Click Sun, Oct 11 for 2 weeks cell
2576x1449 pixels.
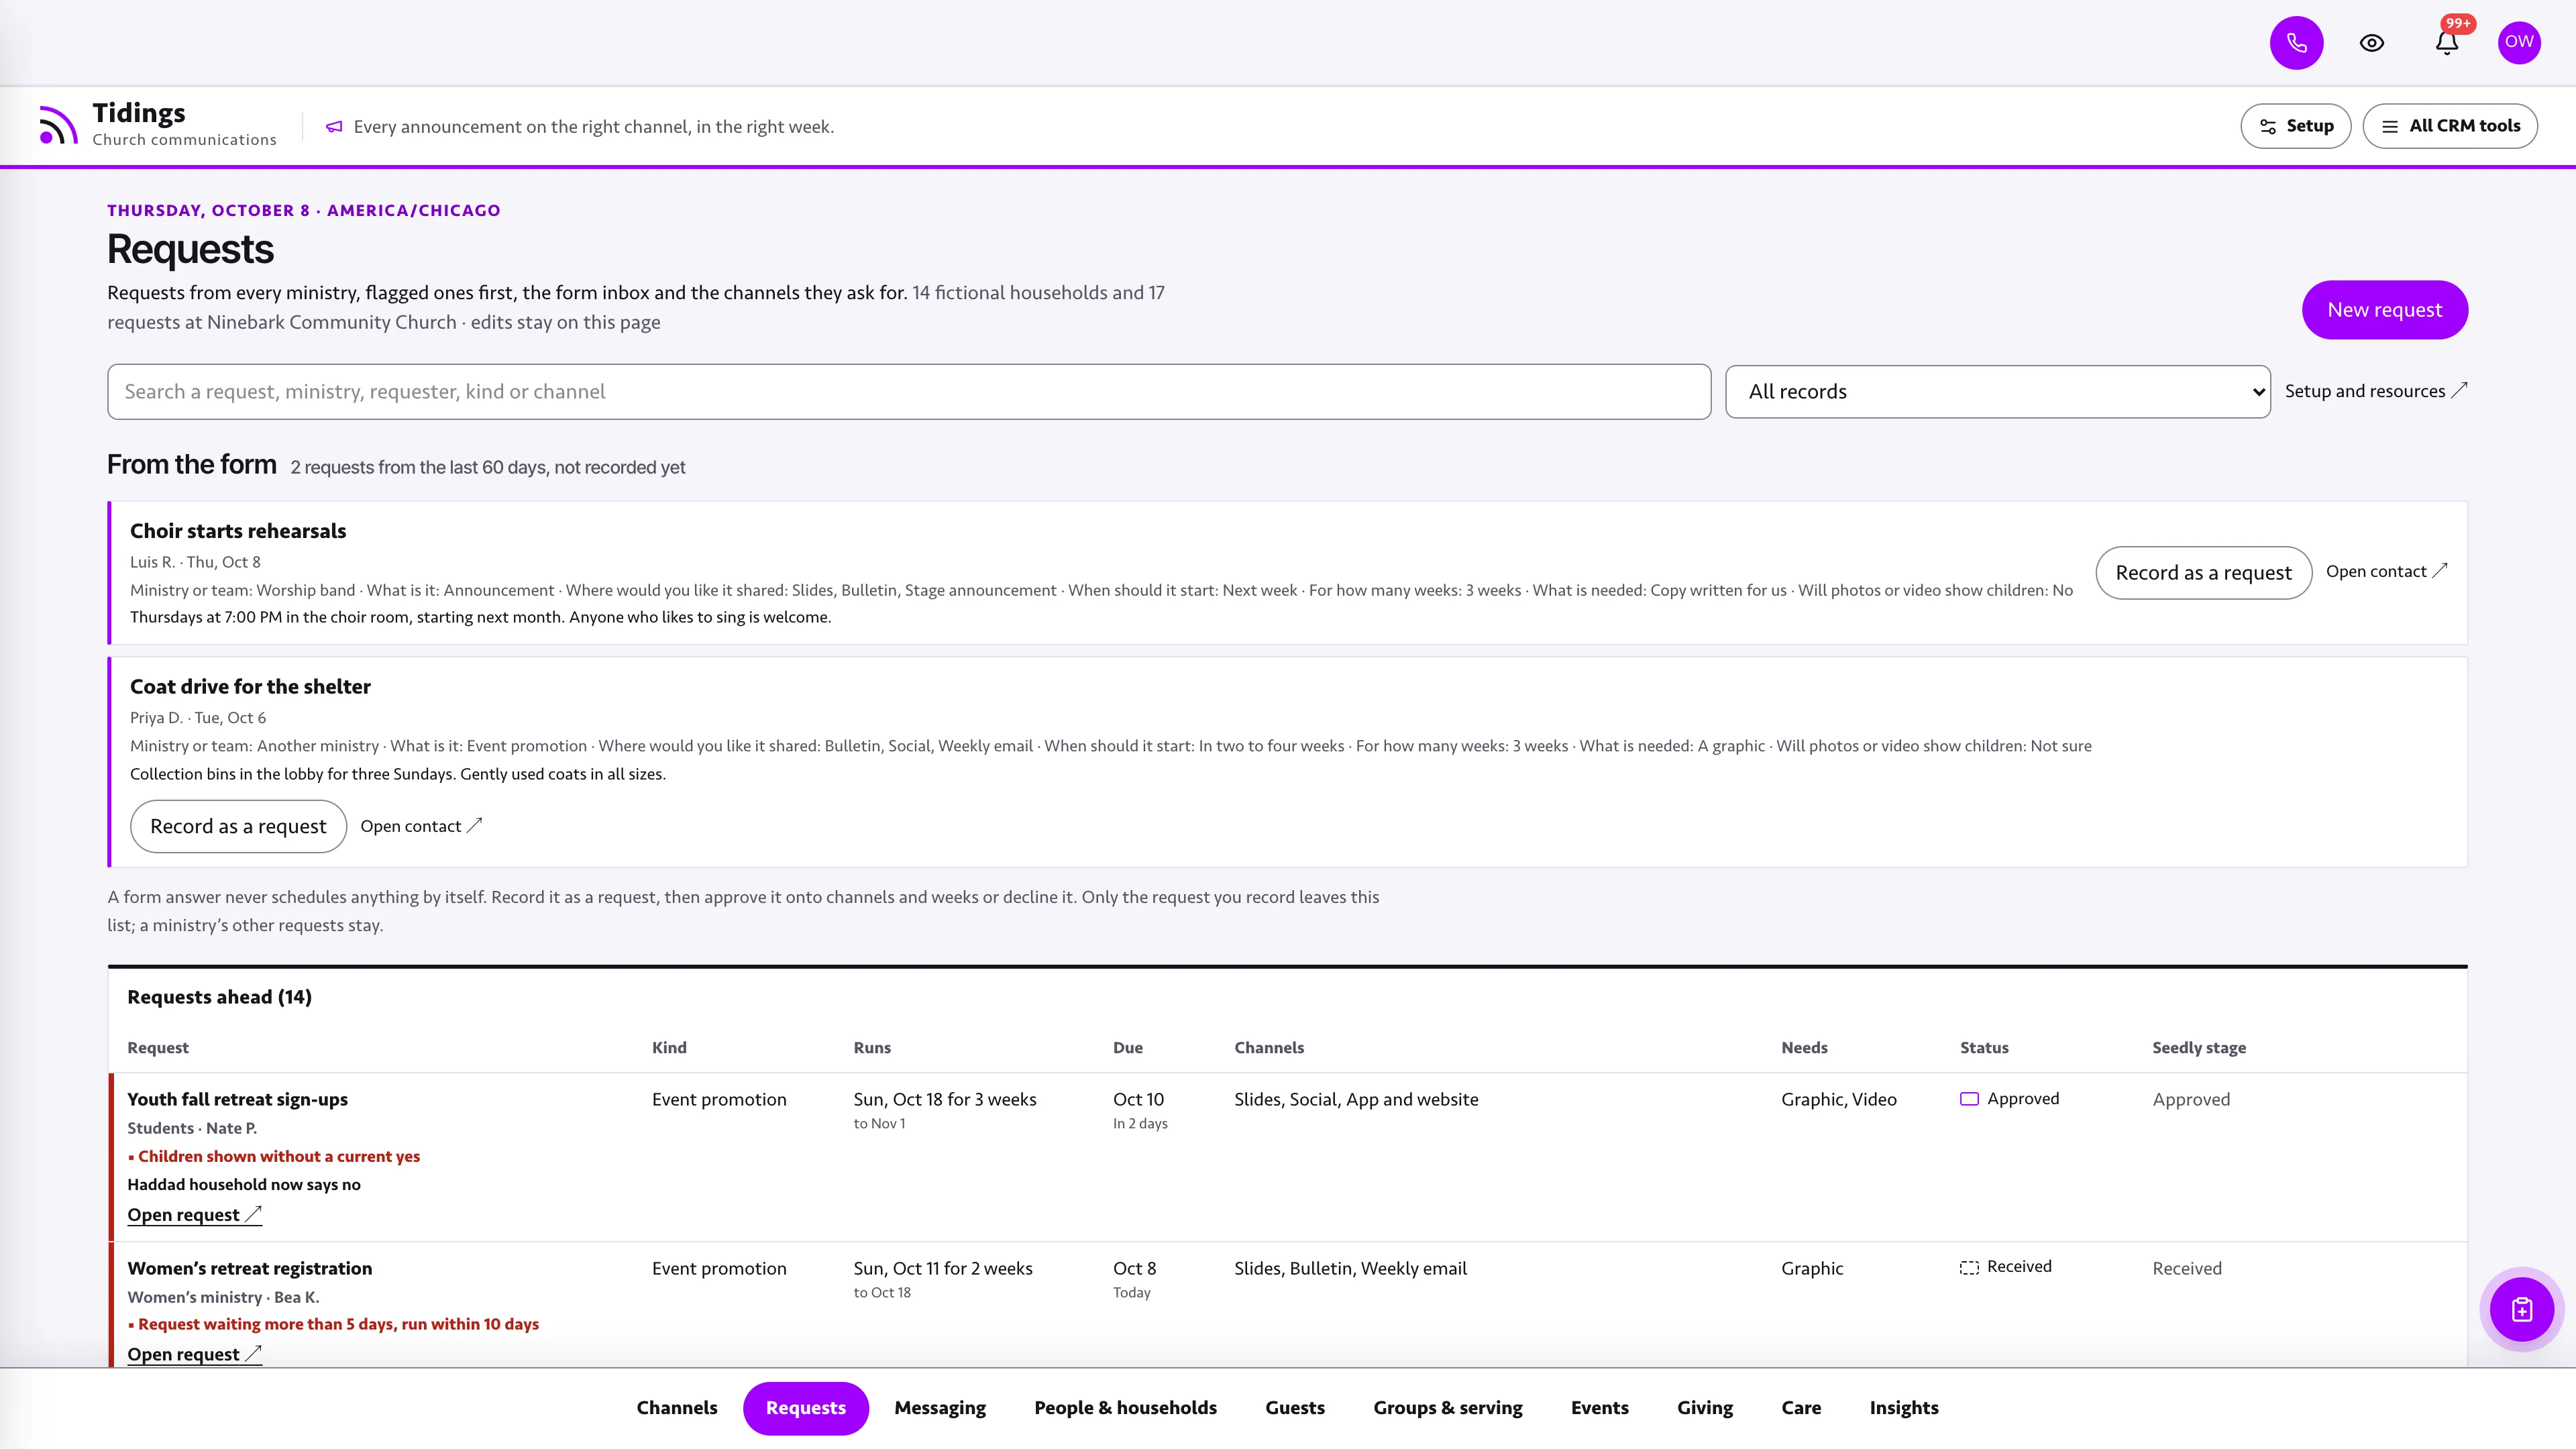(943, 1269)
